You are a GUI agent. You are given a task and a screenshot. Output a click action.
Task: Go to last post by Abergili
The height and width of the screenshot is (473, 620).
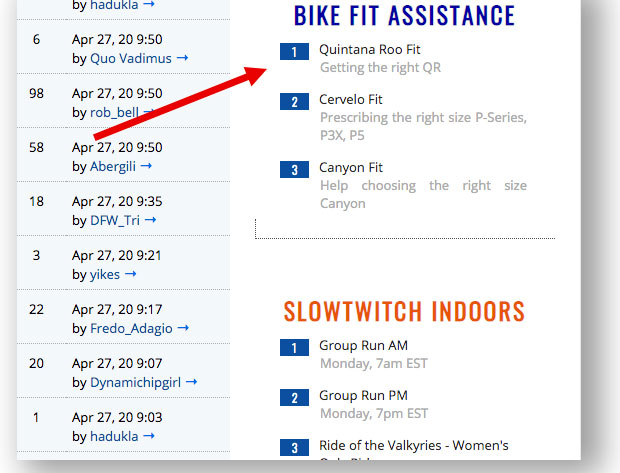tap(146, 167)
